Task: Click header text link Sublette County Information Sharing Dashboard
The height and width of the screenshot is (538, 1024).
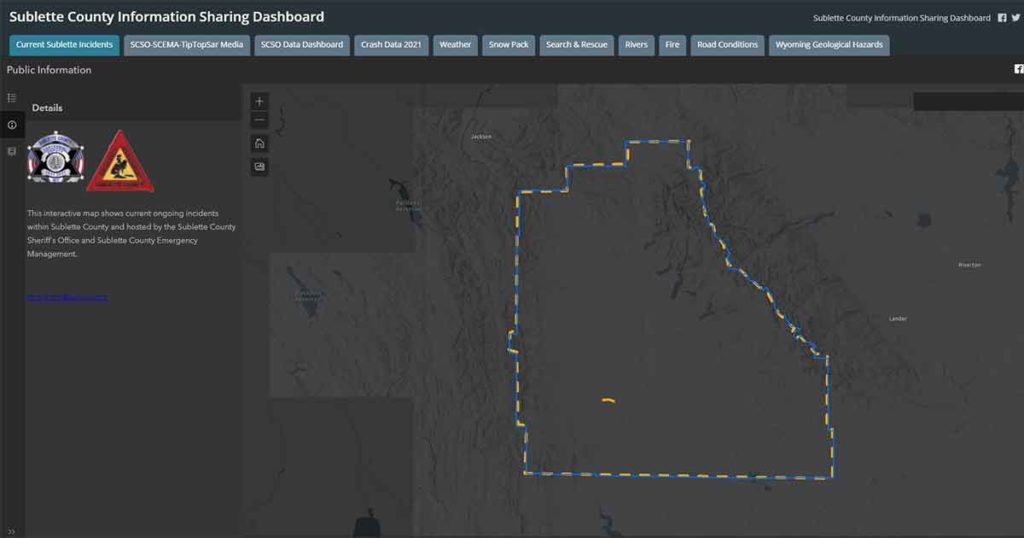Action: tap(901, 18)
